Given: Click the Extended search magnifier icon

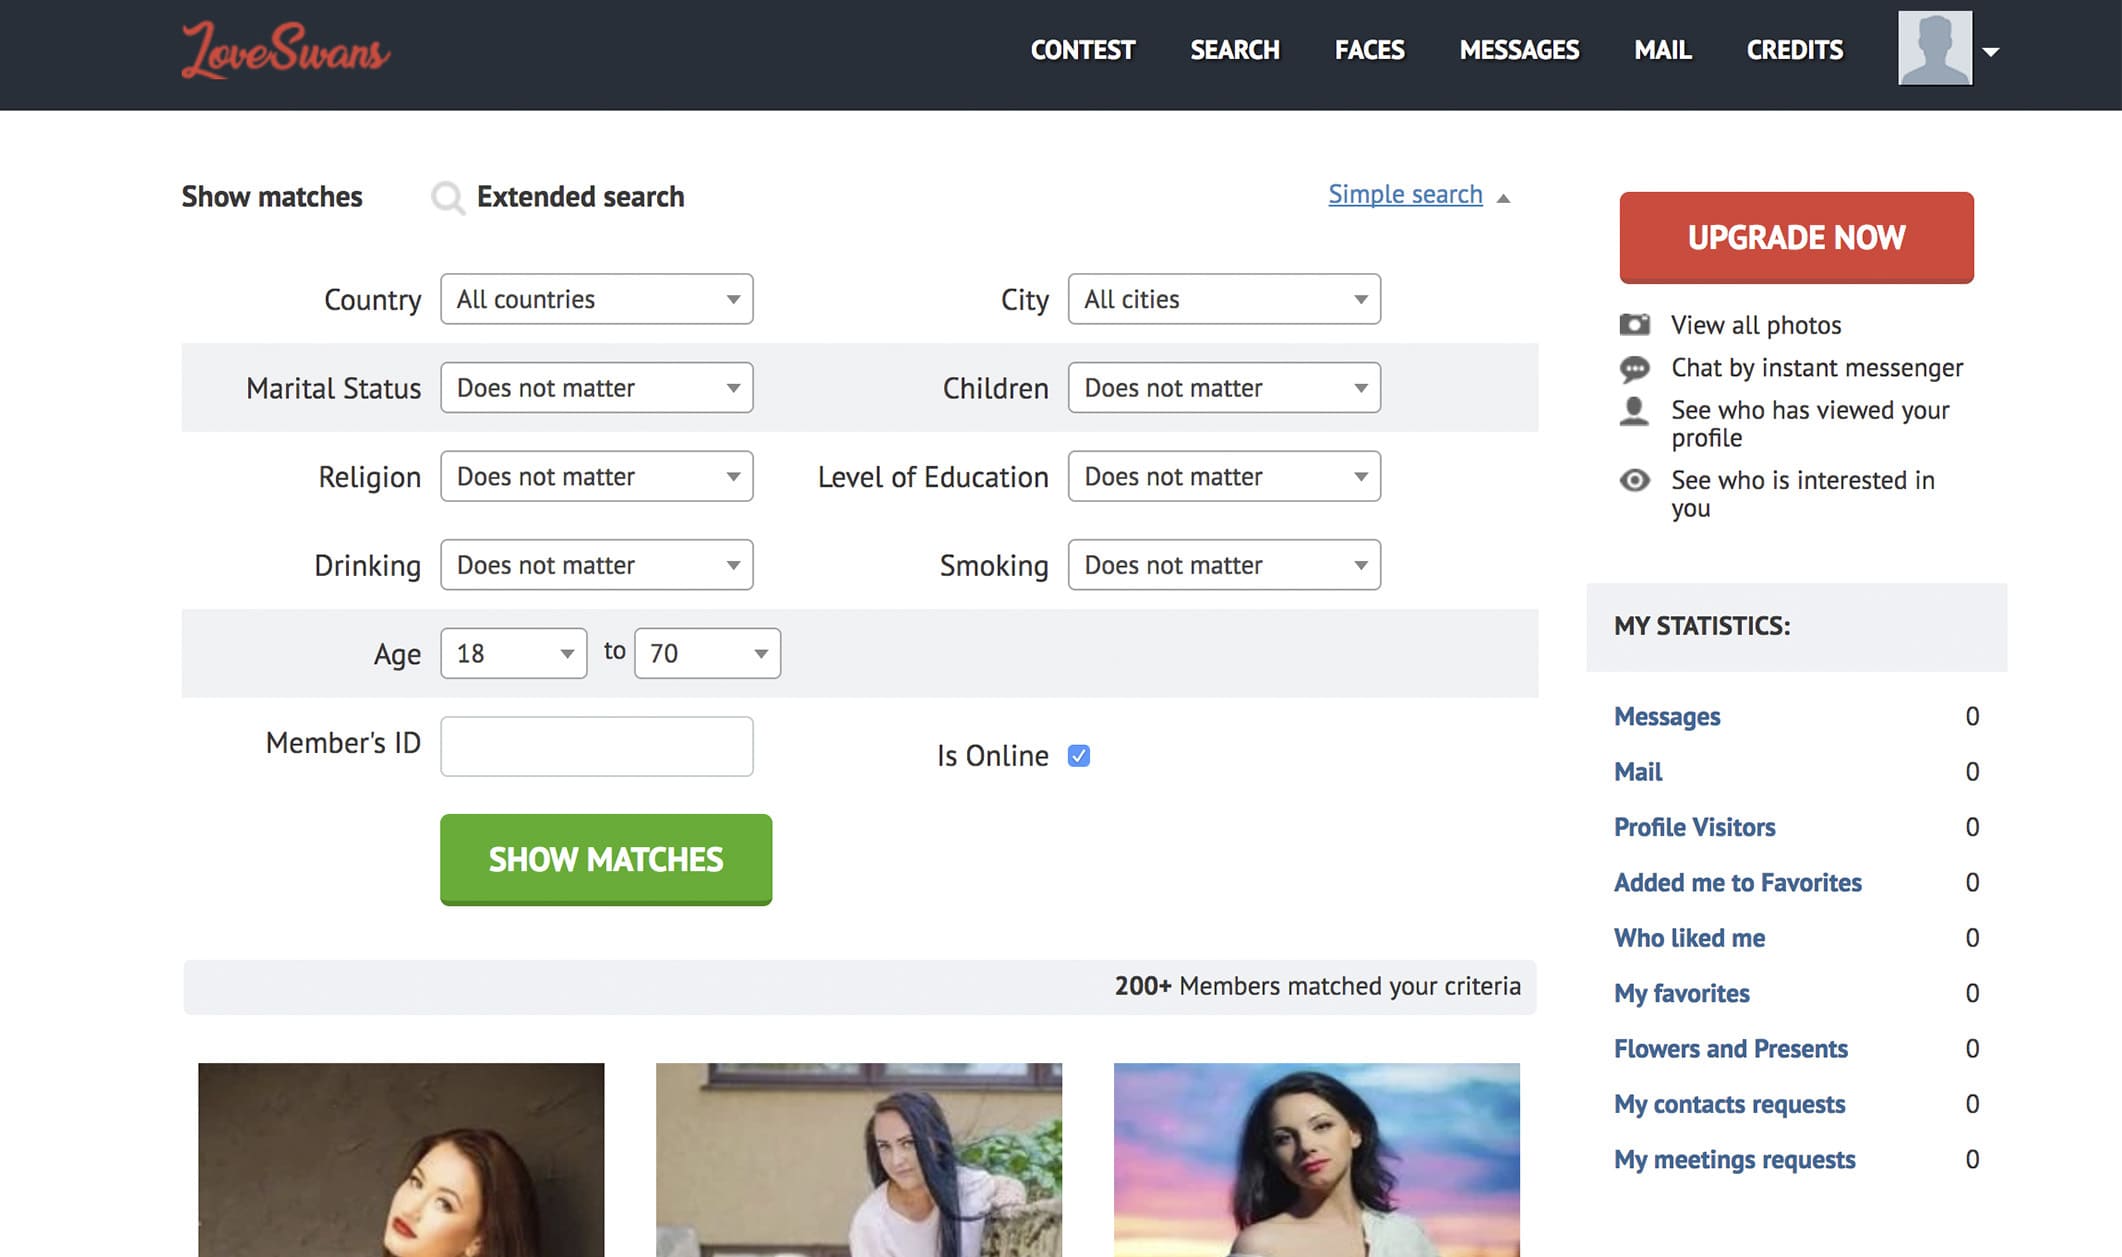Looking at the screenshot, I should click(447, 197).
